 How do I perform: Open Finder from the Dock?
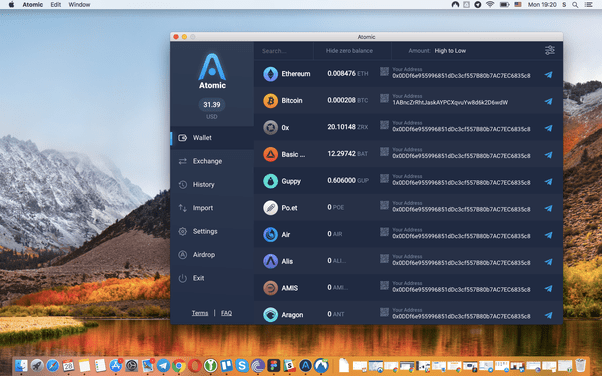point(21,365)
